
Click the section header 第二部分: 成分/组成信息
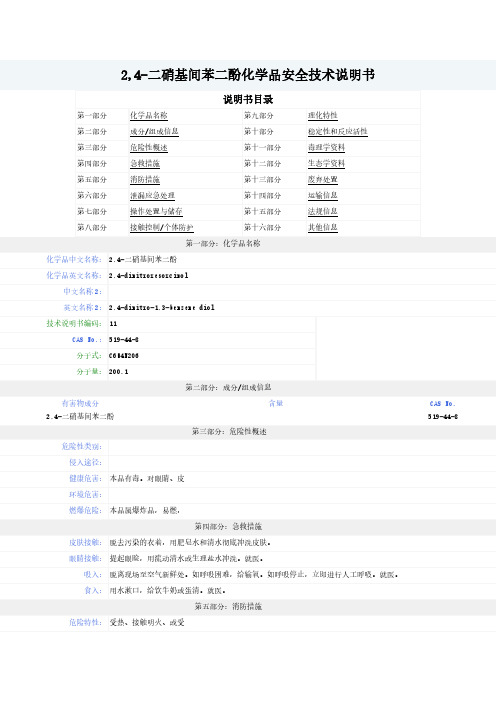click(x=228, y=387)
